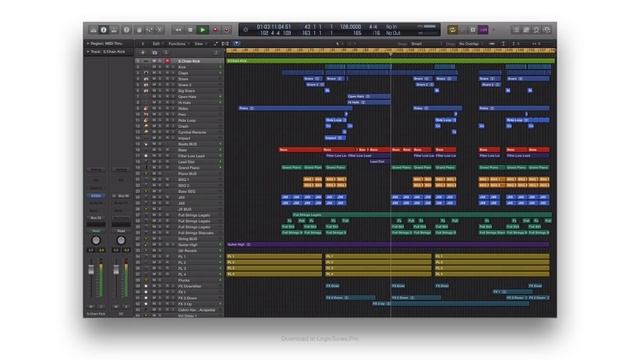This screenshot has height=360, width=640.
Task: Toggle the Inspector icon in toolbar
Action: coord(104,30)
